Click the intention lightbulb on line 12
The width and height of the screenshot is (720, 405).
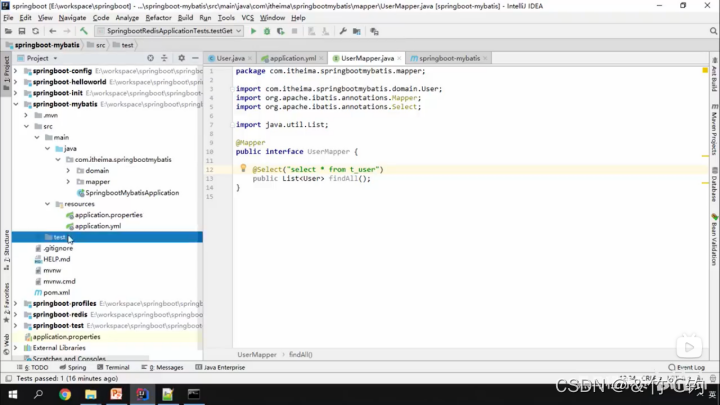click(243, 169)
